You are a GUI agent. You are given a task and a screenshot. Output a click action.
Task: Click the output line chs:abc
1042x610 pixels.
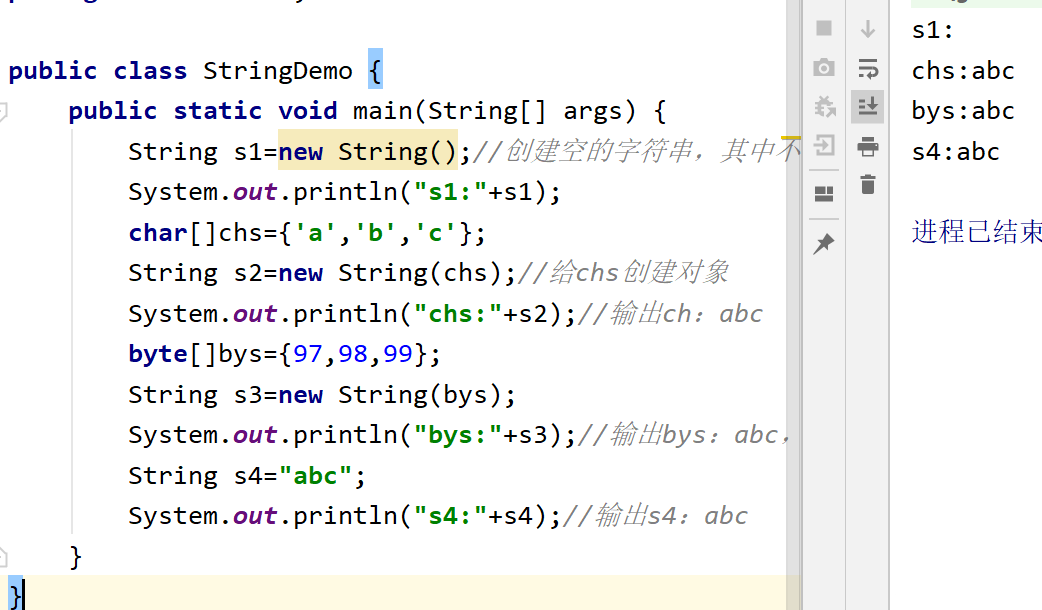962,70
